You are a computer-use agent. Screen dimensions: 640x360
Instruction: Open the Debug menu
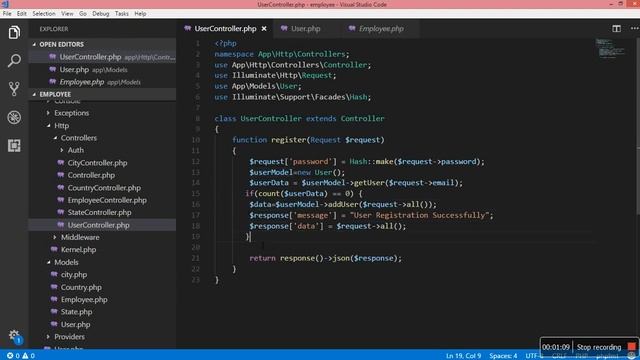click(x=100, y=13)
